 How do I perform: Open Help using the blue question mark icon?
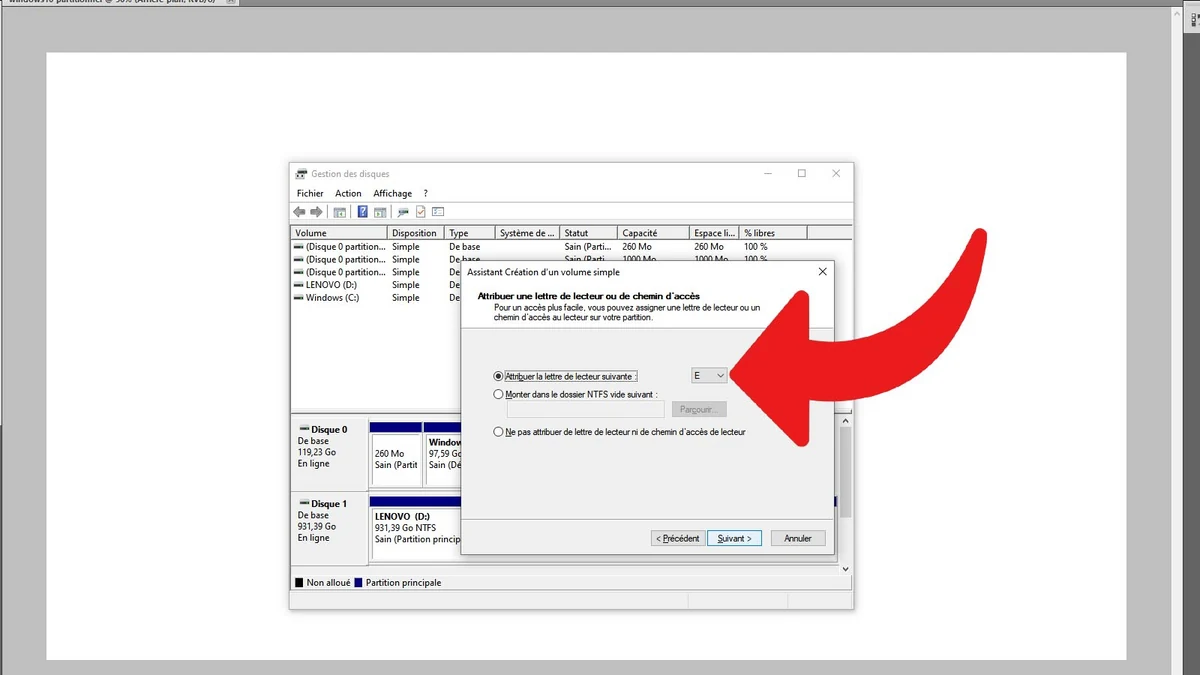click(363, 211)
